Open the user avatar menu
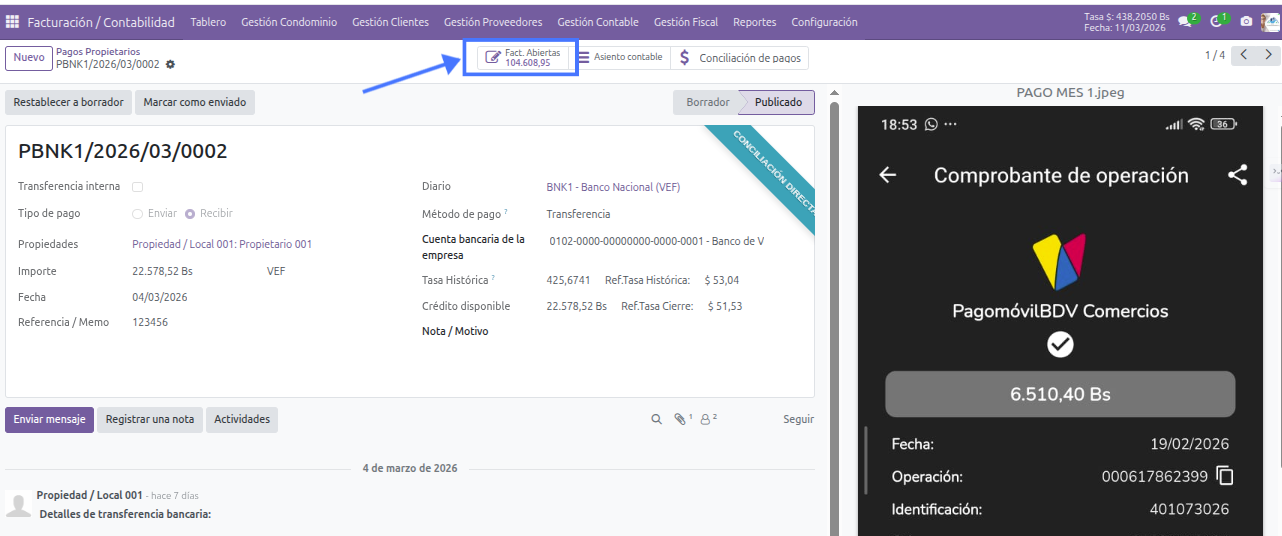Screen dimensions: 1282x536 [x=1268, y=21]
